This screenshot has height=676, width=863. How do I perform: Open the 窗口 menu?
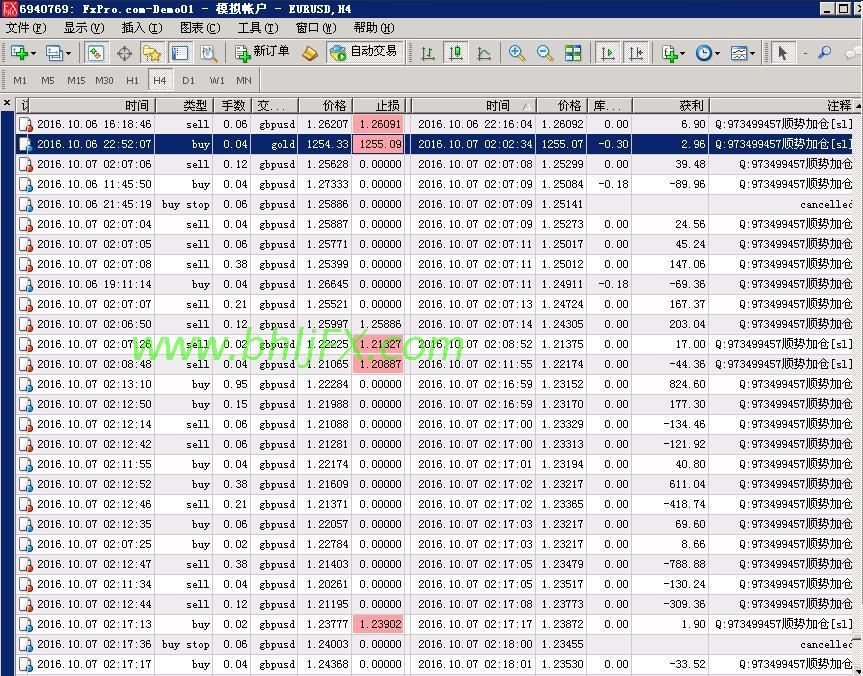pyautogui.click(x=316, y=28)
